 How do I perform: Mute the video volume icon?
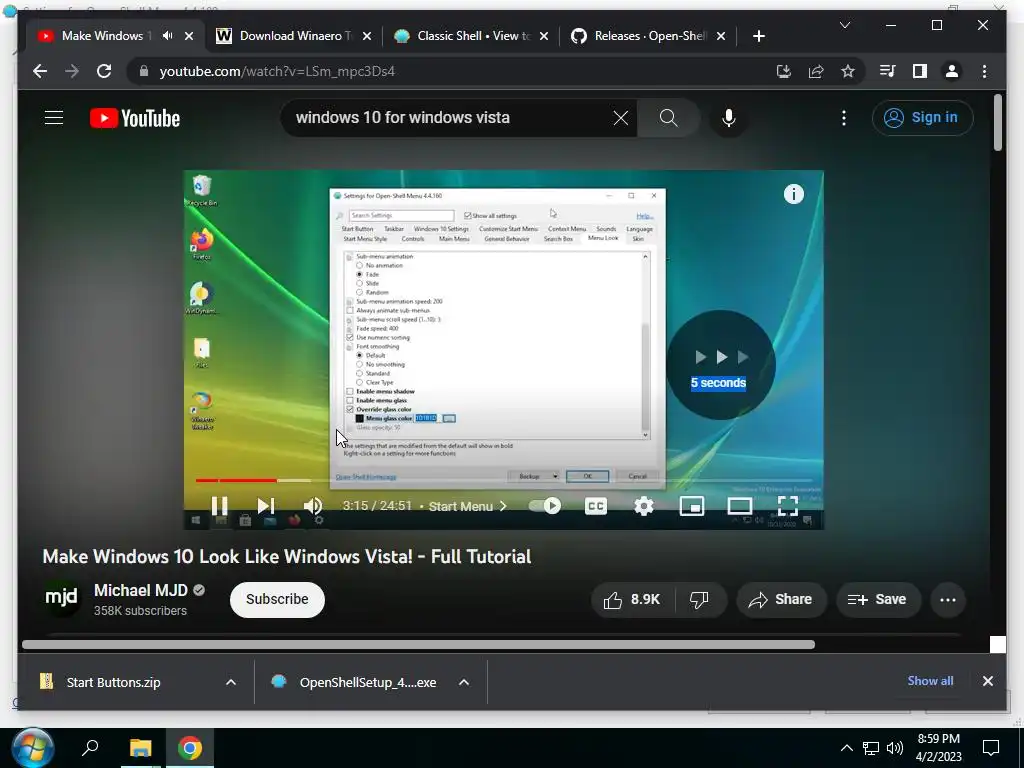coord(313,505)
